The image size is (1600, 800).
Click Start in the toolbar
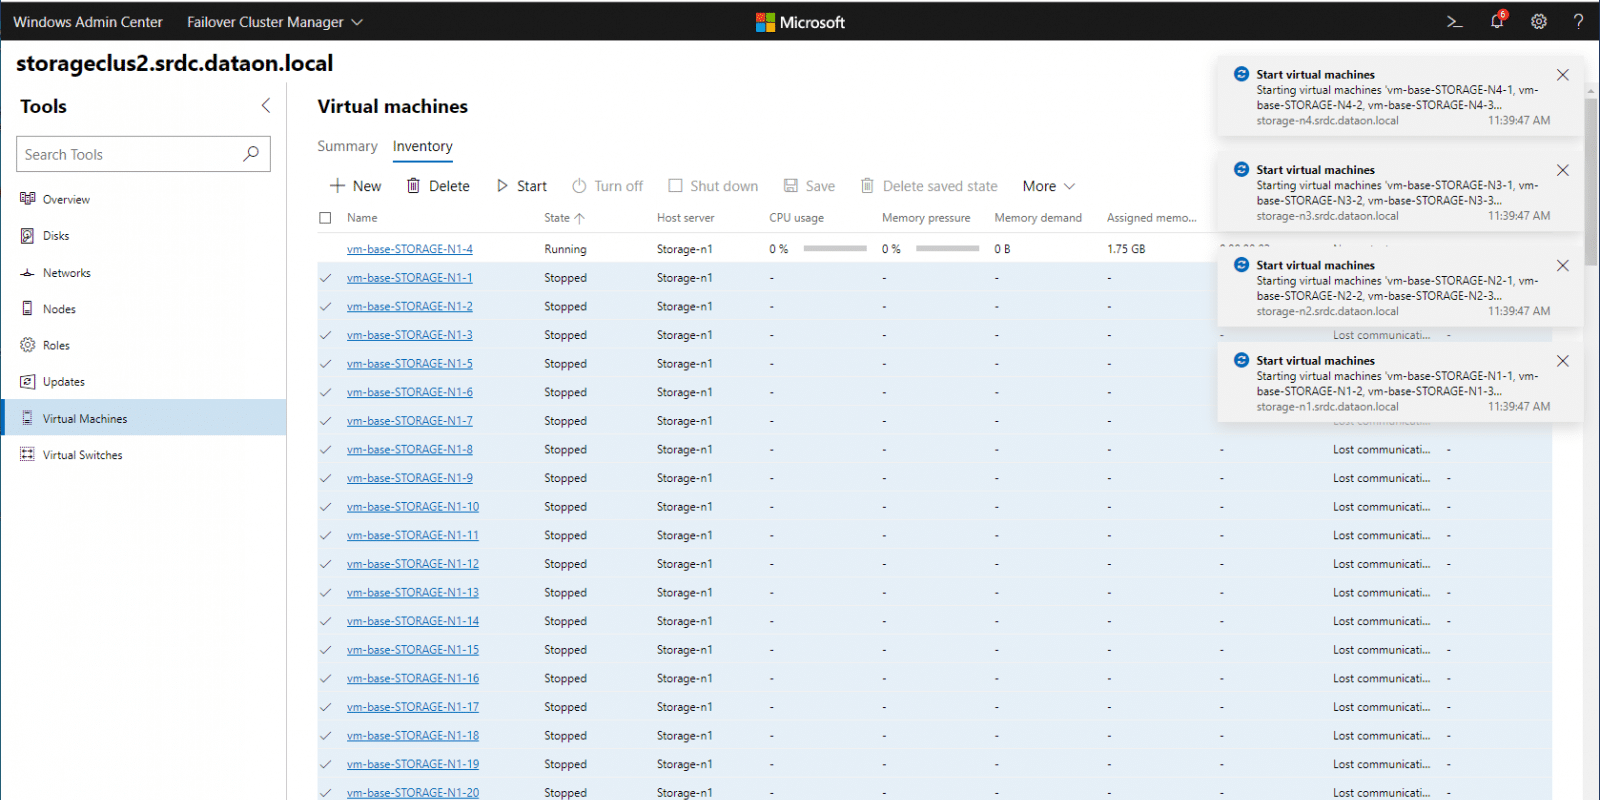521,186
